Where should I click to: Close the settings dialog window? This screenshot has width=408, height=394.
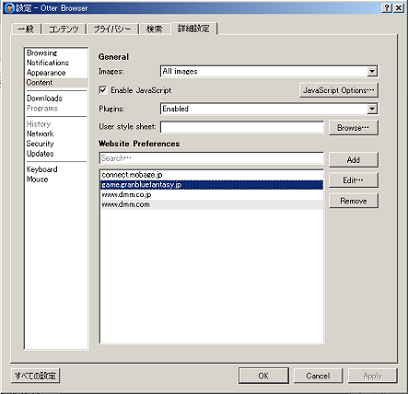coord(399,8)
